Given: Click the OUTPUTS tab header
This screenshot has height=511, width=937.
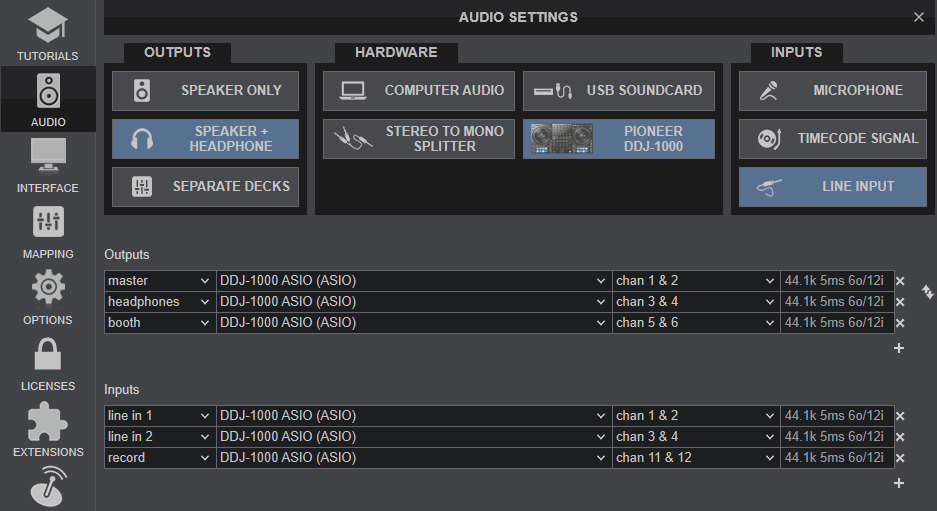Looking at the screenshot, I should pyautogui.click(x=177, y=53).
